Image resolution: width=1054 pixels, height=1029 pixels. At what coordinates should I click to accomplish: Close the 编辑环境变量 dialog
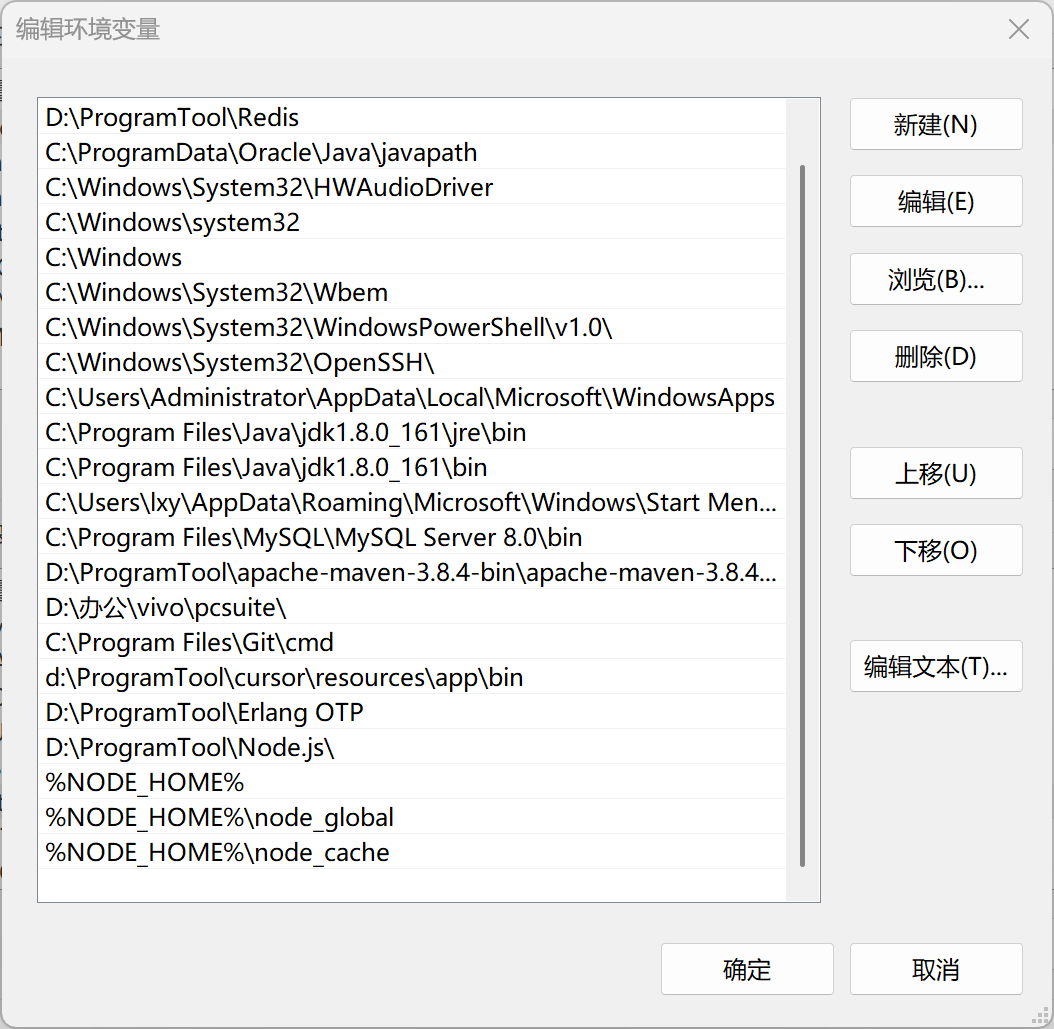coord(1018,30)
